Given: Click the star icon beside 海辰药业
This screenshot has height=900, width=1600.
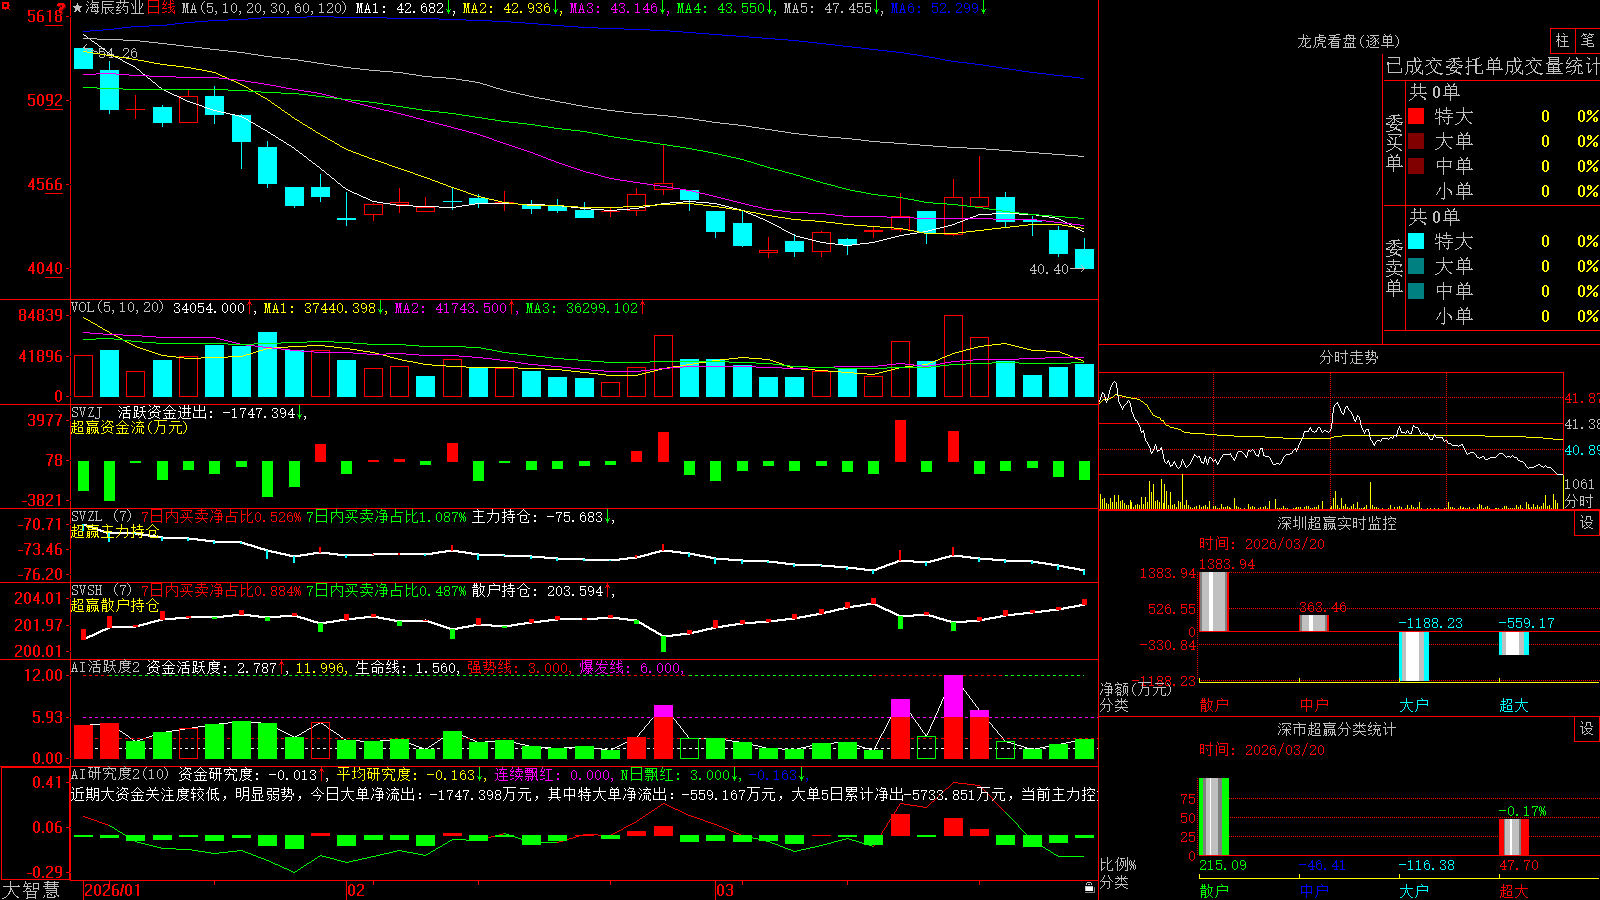Looking at the screenshot, I should pos(77,8).
